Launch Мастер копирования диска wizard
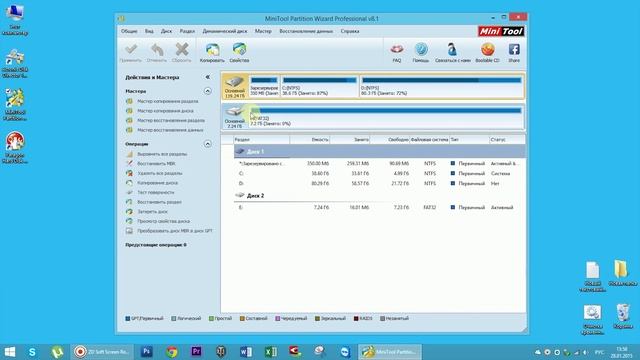This screenshot has height=360, width=640. pyautogui.click(x=165, y=111)
